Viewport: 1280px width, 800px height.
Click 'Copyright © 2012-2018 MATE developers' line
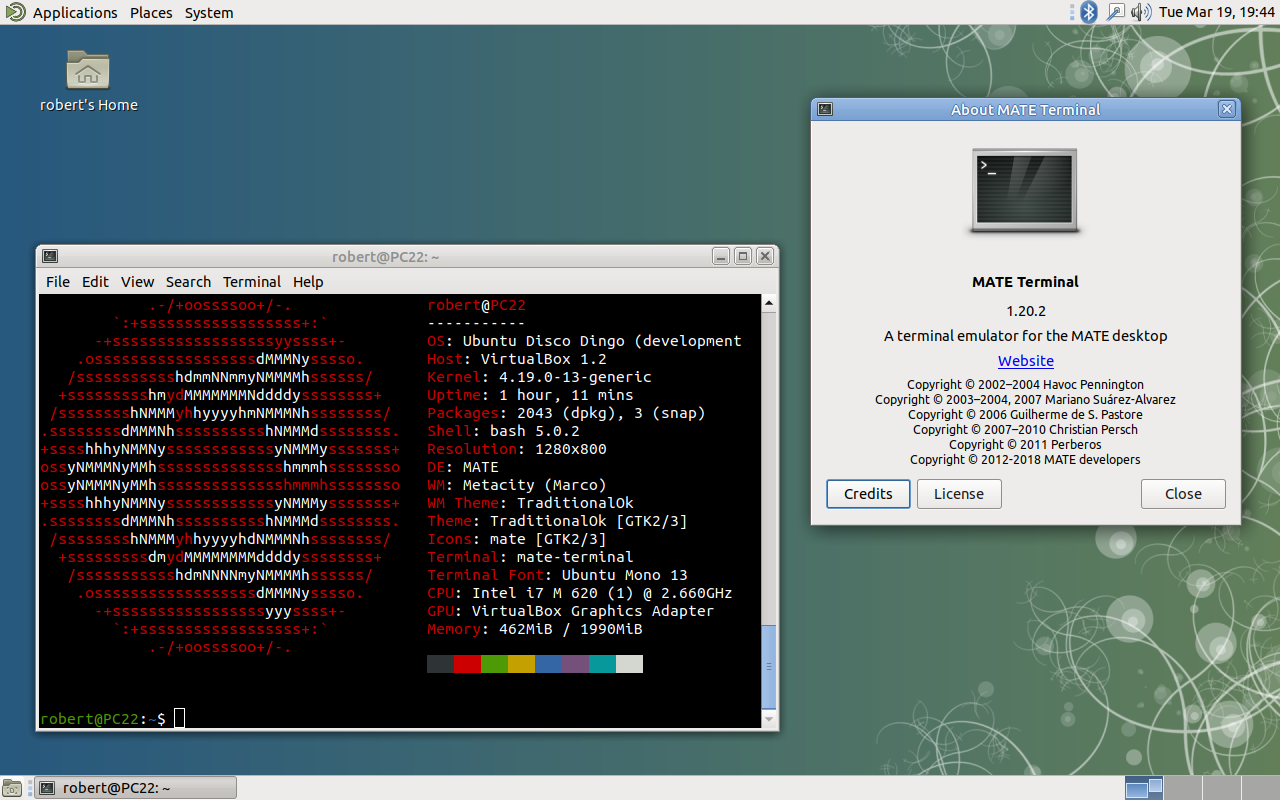tap(1025, 460)
